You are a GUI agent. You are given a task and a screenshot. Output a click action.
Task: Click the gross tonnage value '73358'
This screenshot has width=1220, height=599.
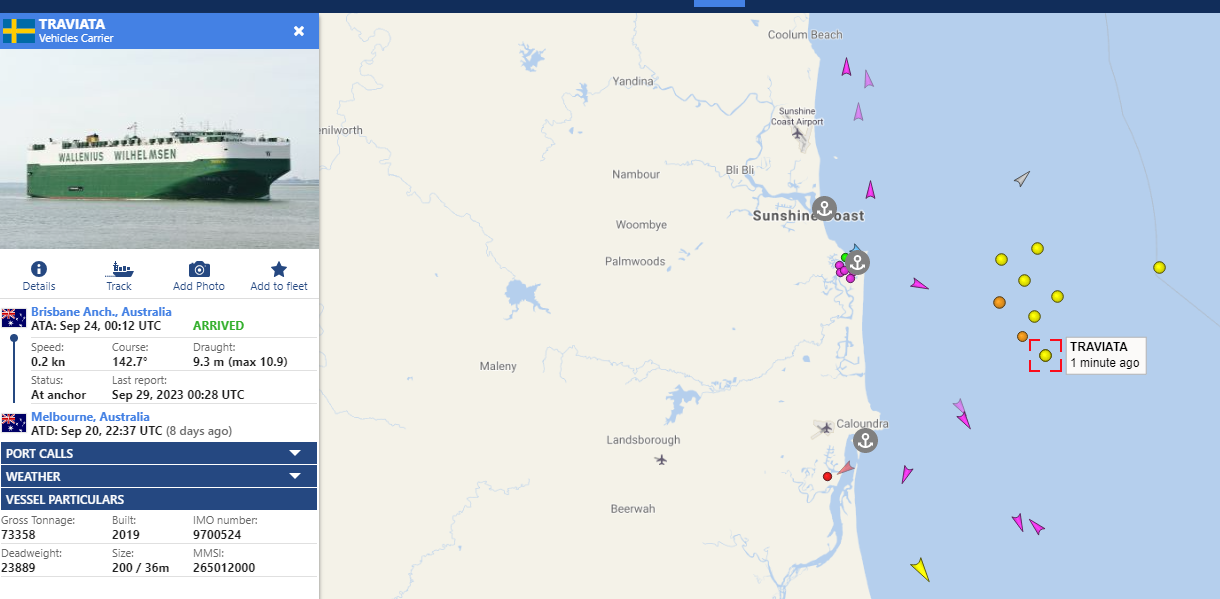[x=19, y=534]
